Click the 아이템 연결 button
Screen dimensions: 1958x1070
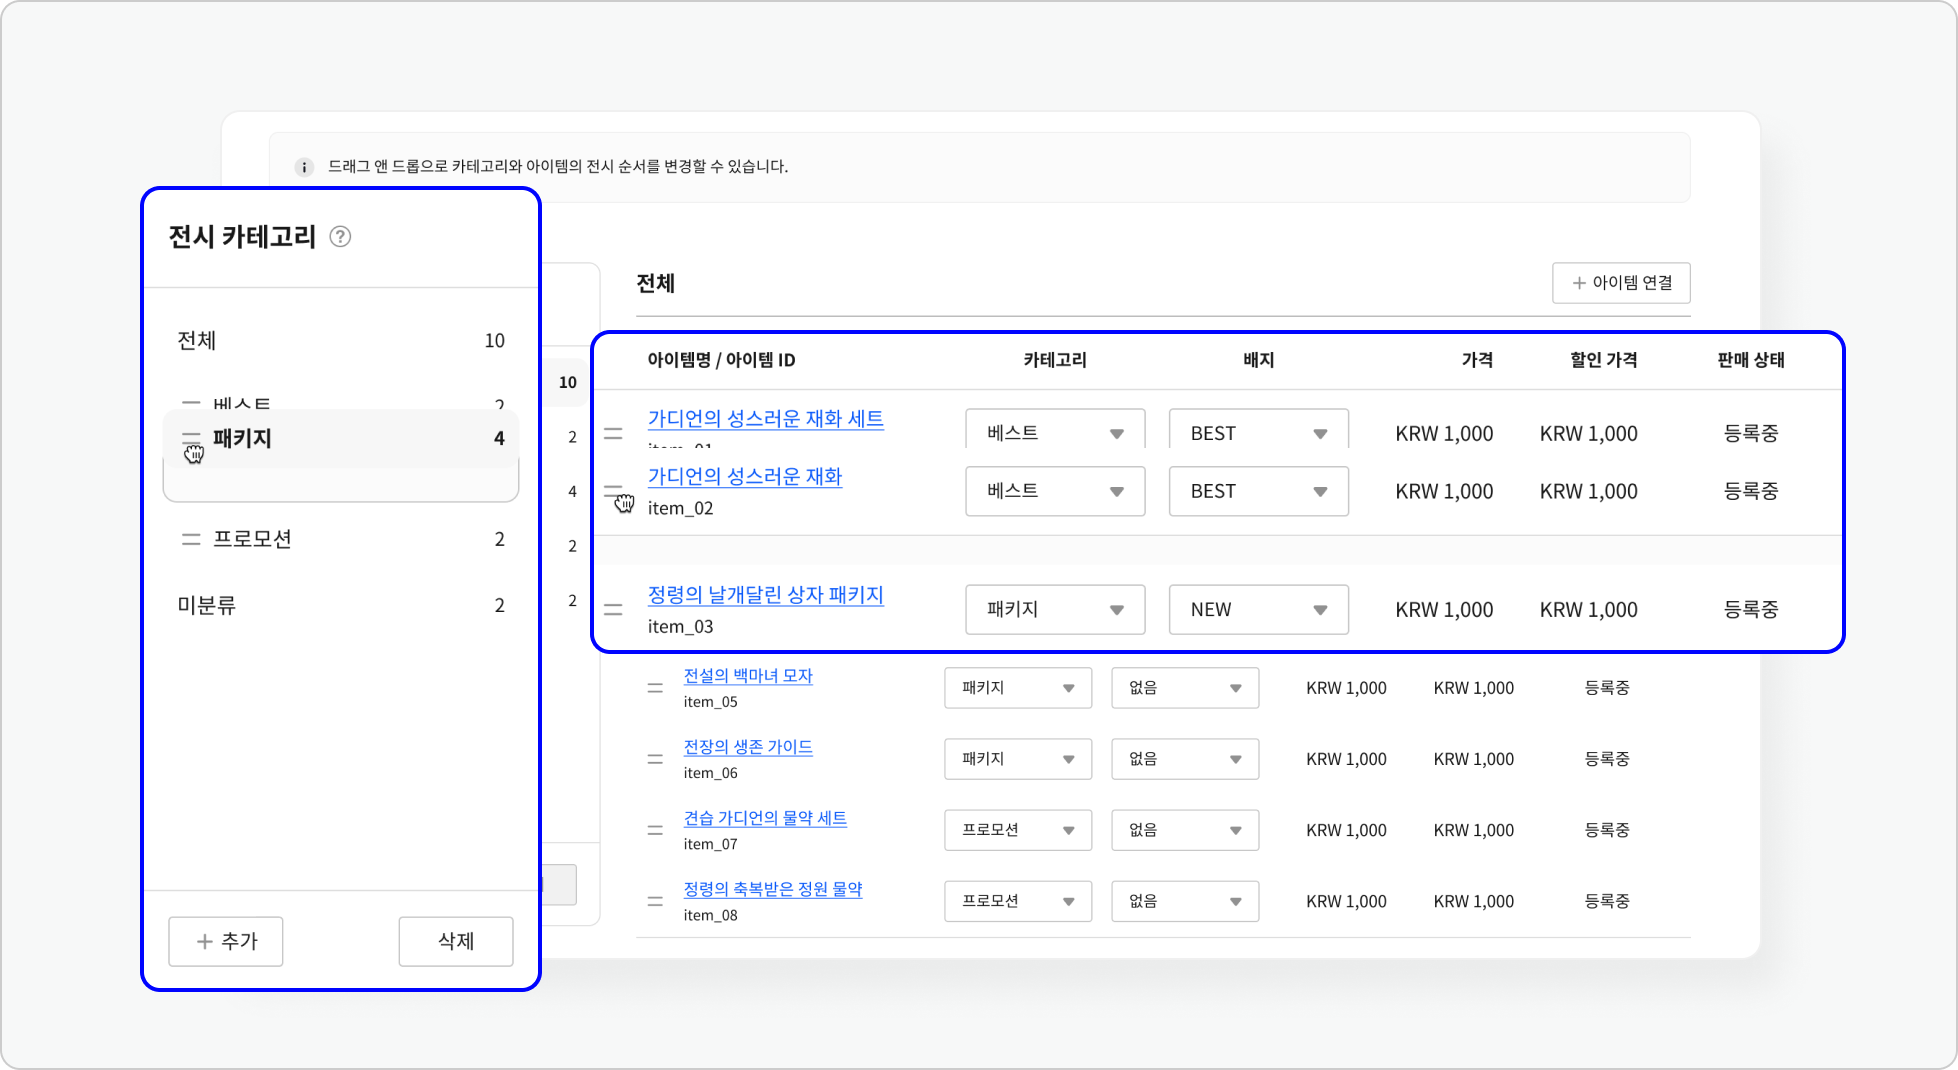pos(1621,283)
